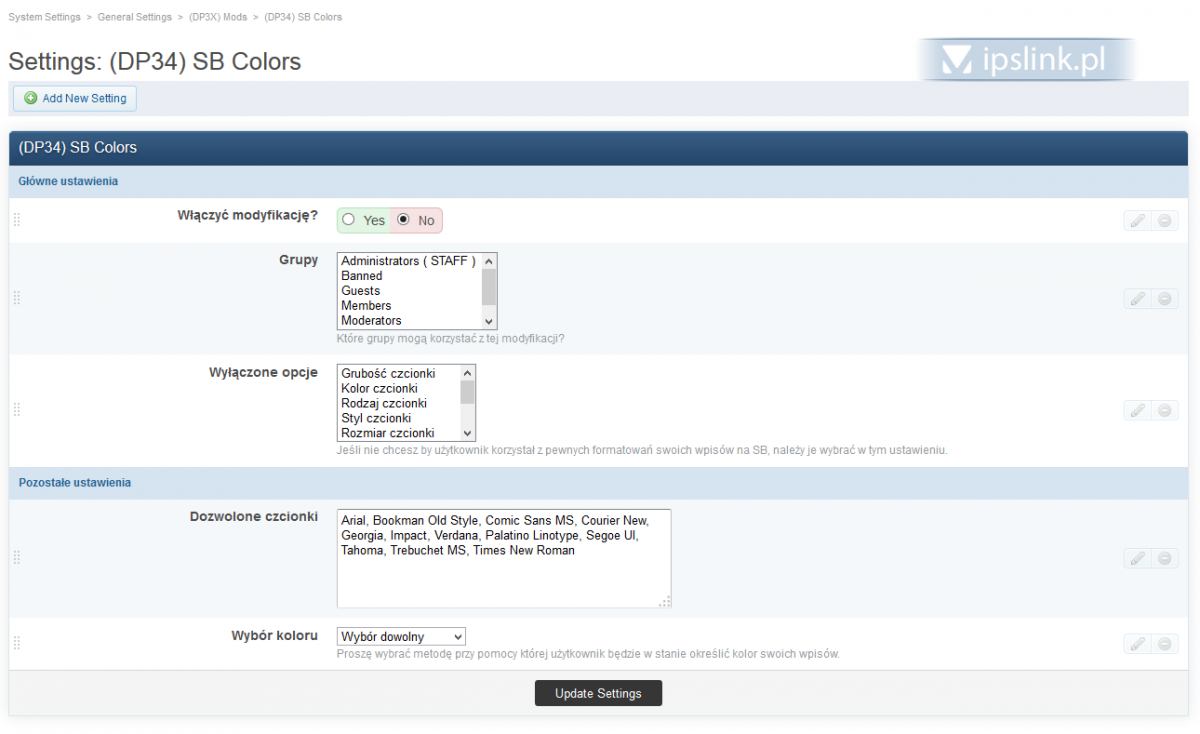Edit the Grupy setting via pencil icon

click(x=1137, y=298)
